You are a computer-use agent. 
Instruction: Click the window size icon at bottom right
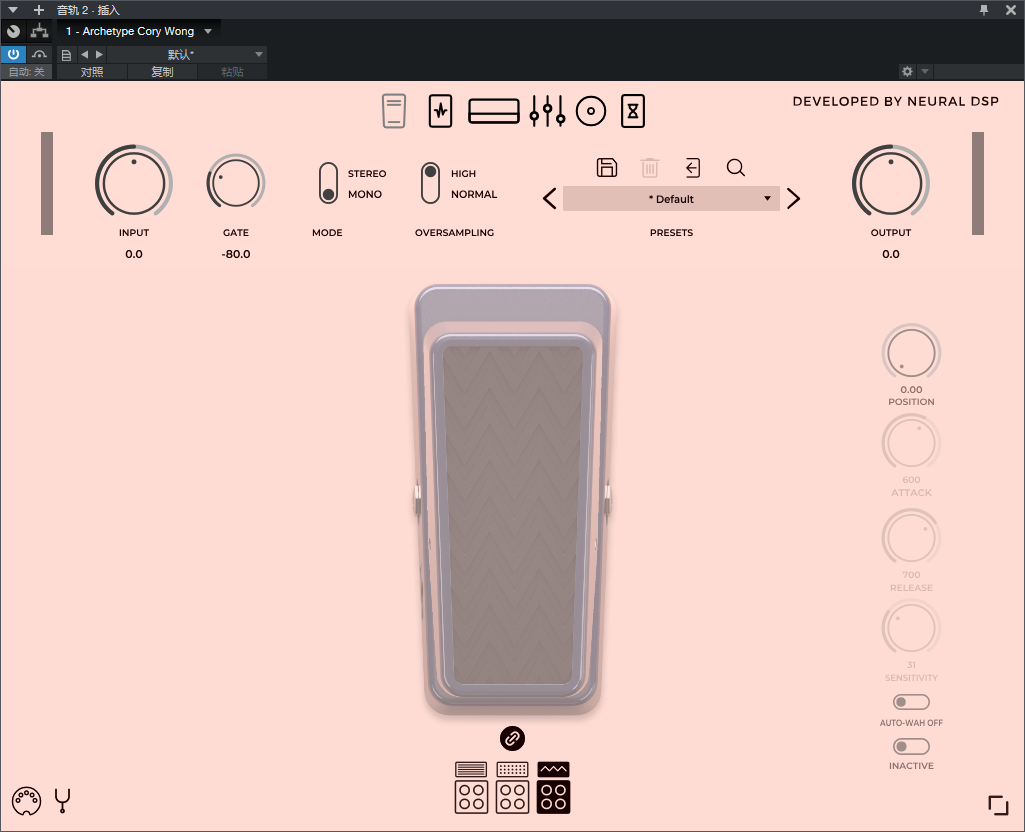point(998,805)
